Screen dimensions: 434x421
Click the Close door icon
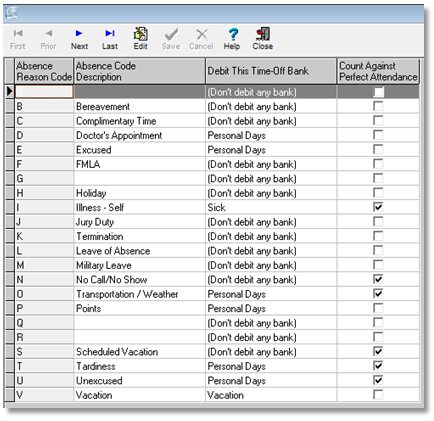263,34
